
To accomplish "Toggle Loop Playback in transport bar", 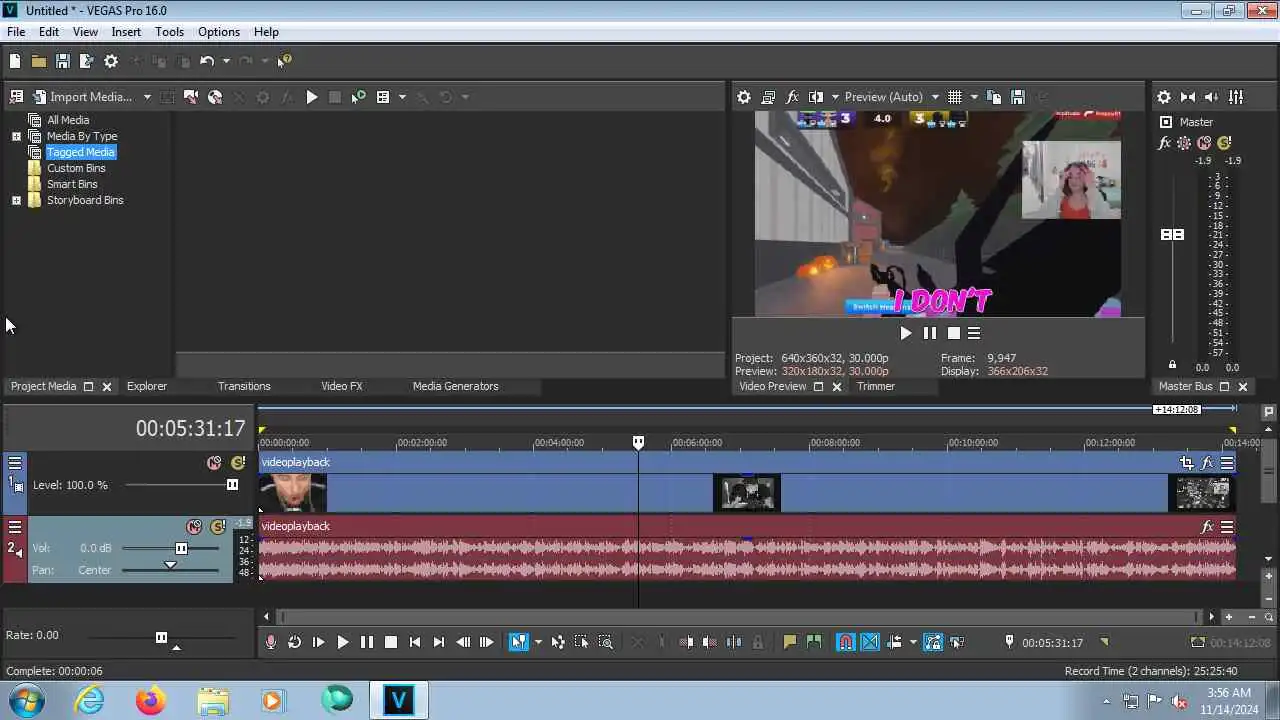I will (x=294, y=643).
